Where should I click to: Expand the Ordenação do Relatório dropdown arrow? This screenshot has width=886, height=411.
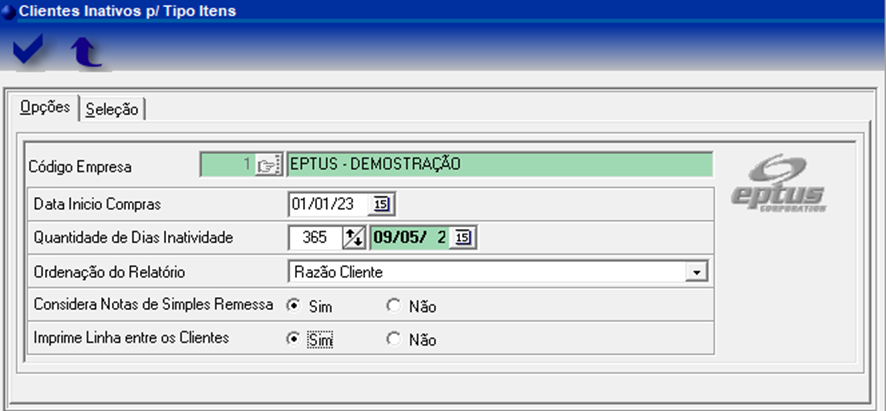click(x=697, y=272)
